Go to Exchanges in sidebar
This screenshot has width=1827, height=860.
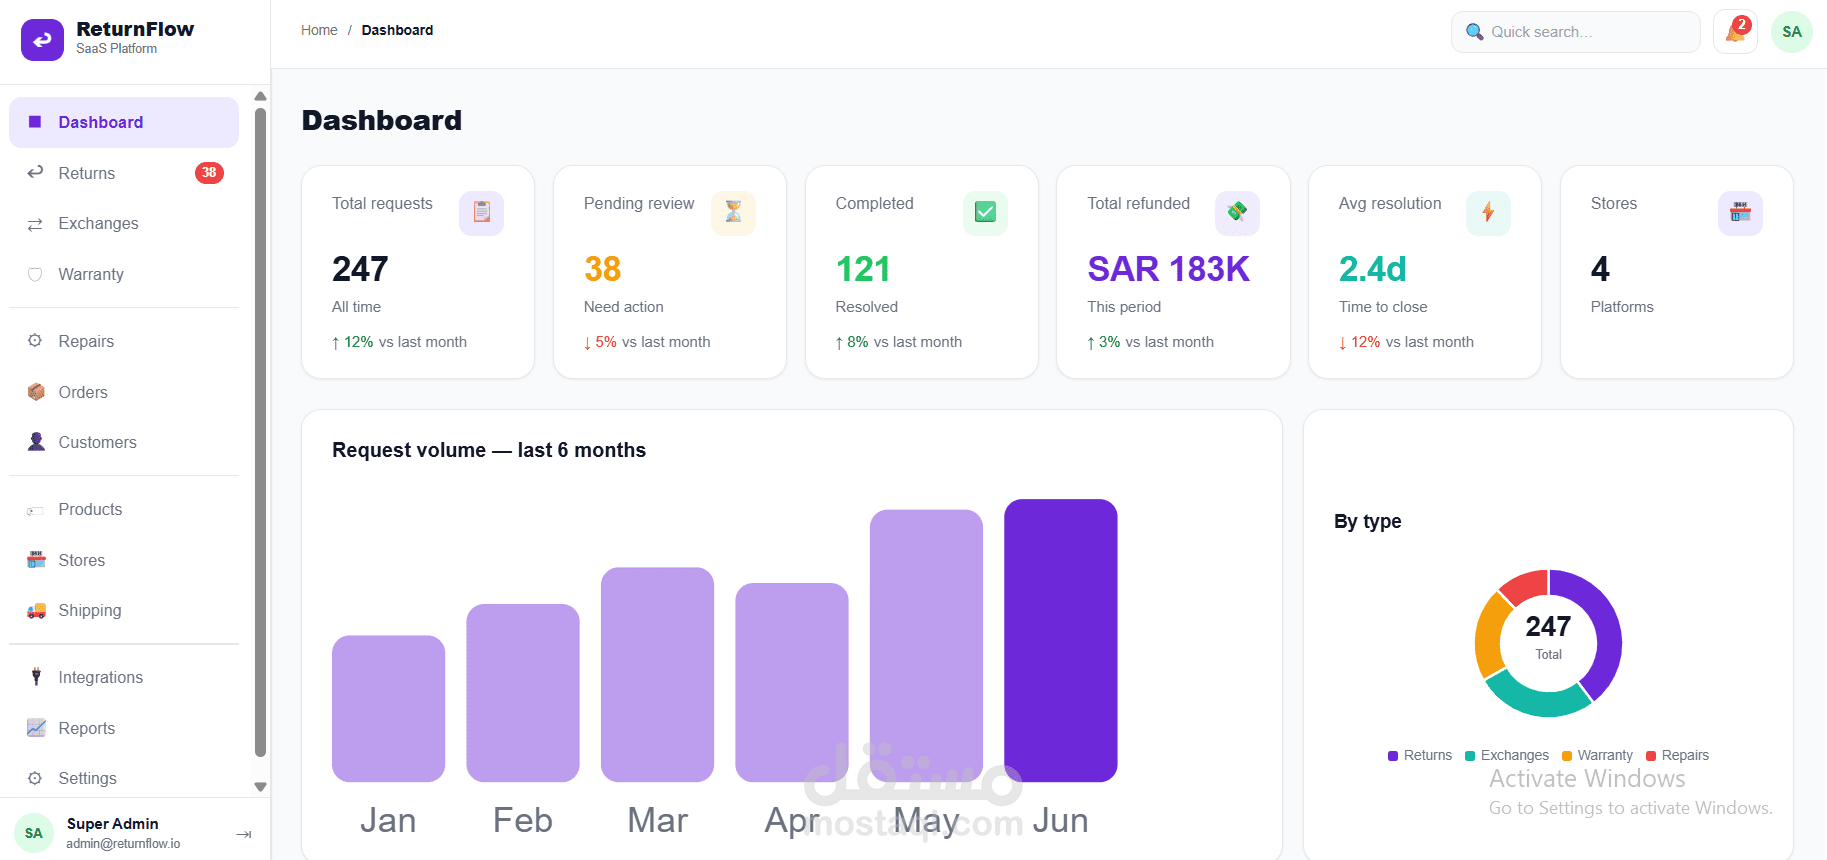[124, 223]
